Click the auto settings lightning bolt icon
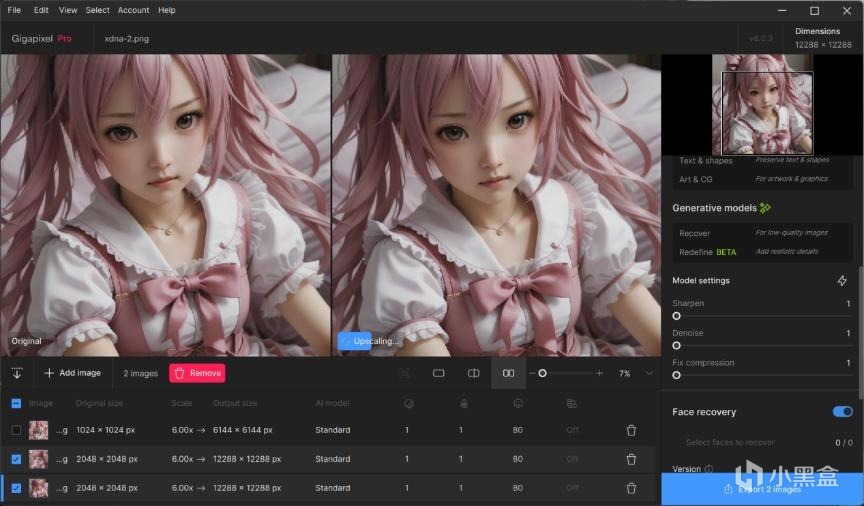This screenshot has width=864, height=506. 842,281
